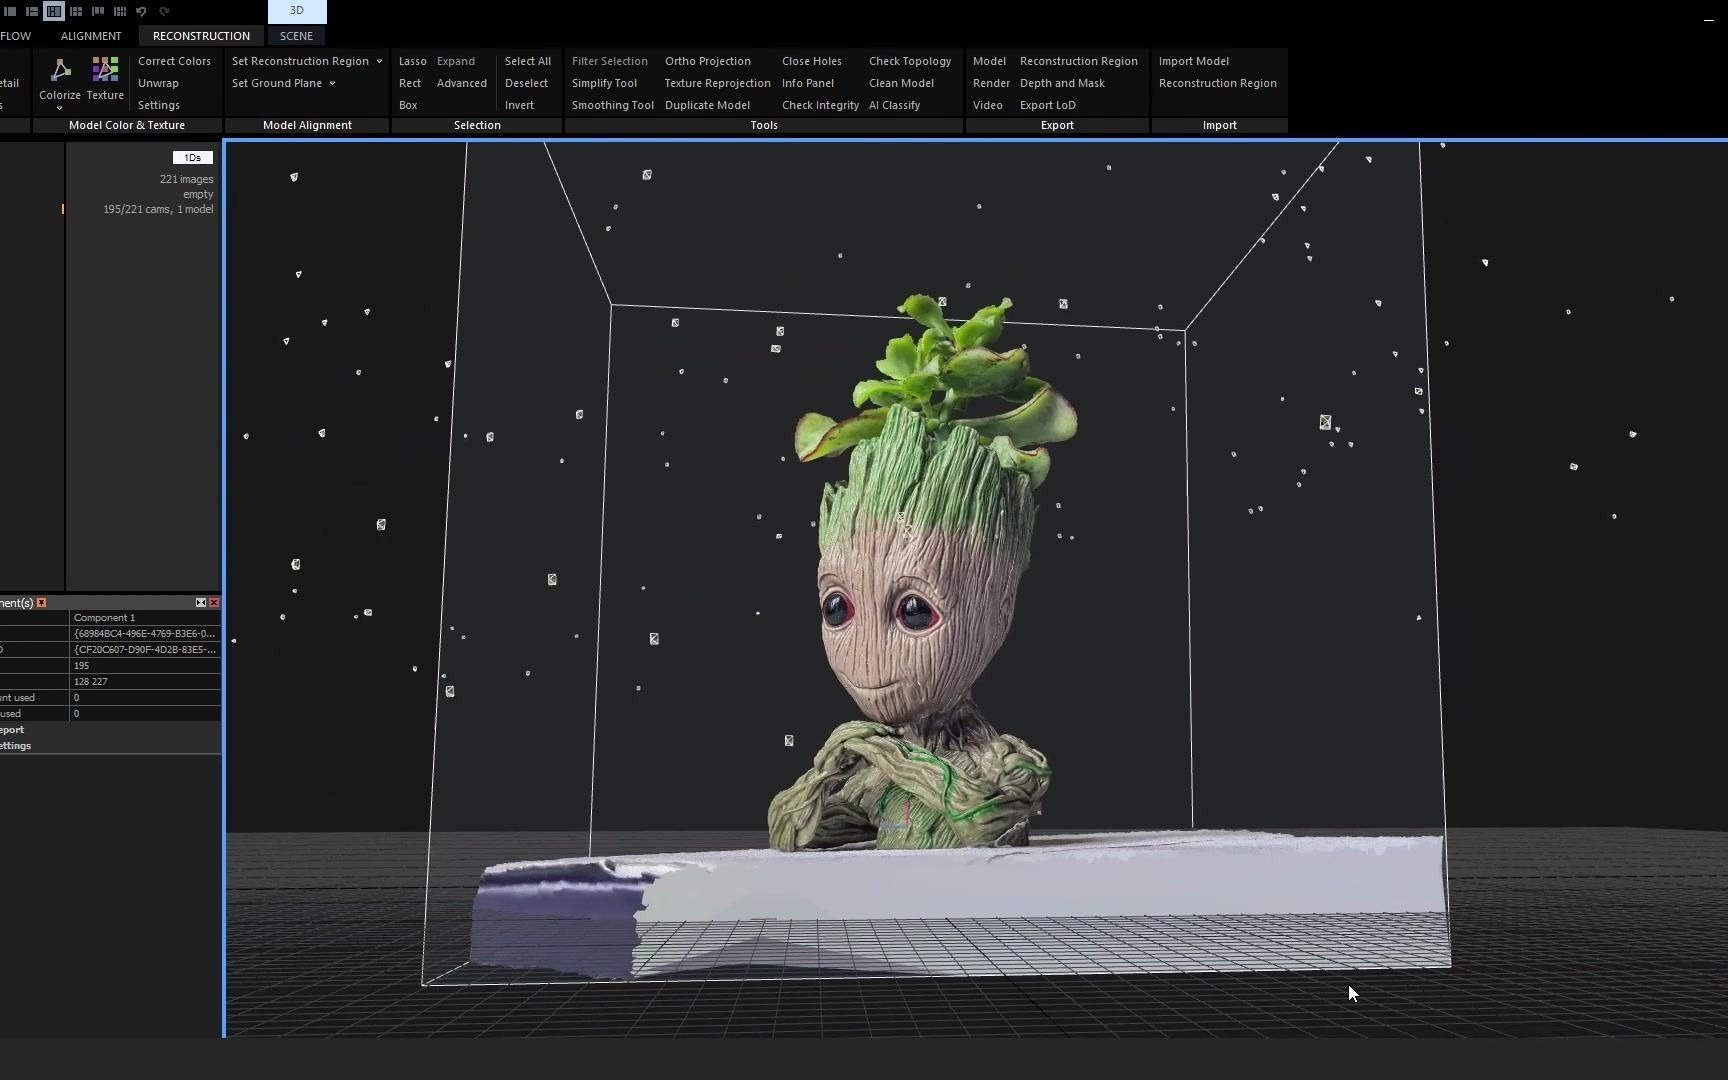Click the Texture model icon
Screen dimensions: 1728x1080
(105, 70)
